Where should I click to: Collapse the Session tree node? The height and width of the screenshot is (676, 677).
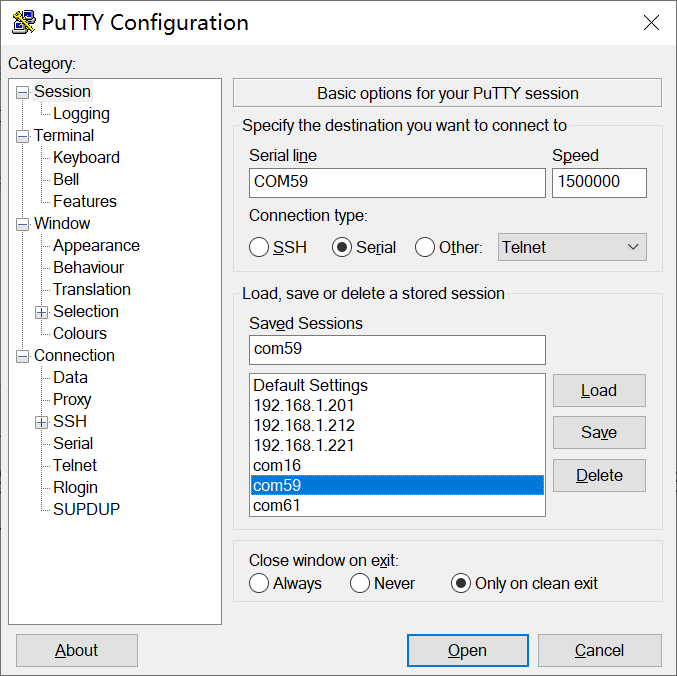click(22, 92)
